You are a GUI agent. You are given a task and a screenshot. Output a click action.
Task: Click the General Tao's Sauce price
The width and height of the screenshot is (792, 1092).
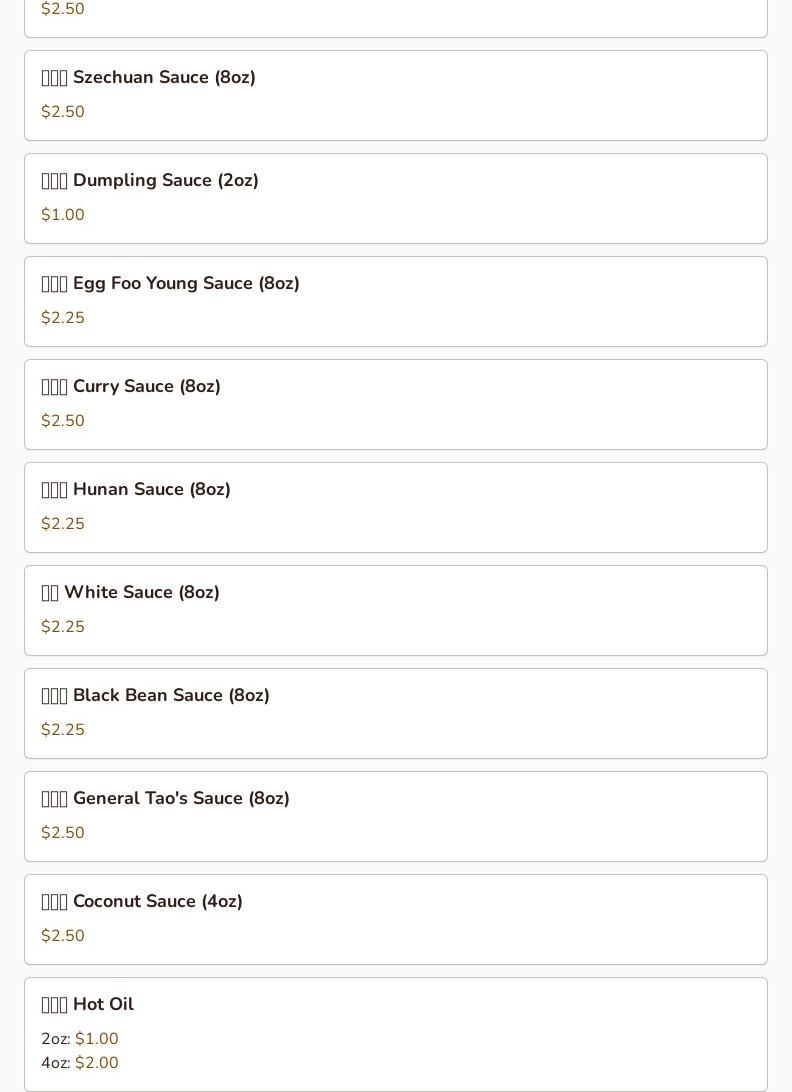click(63, 833)
